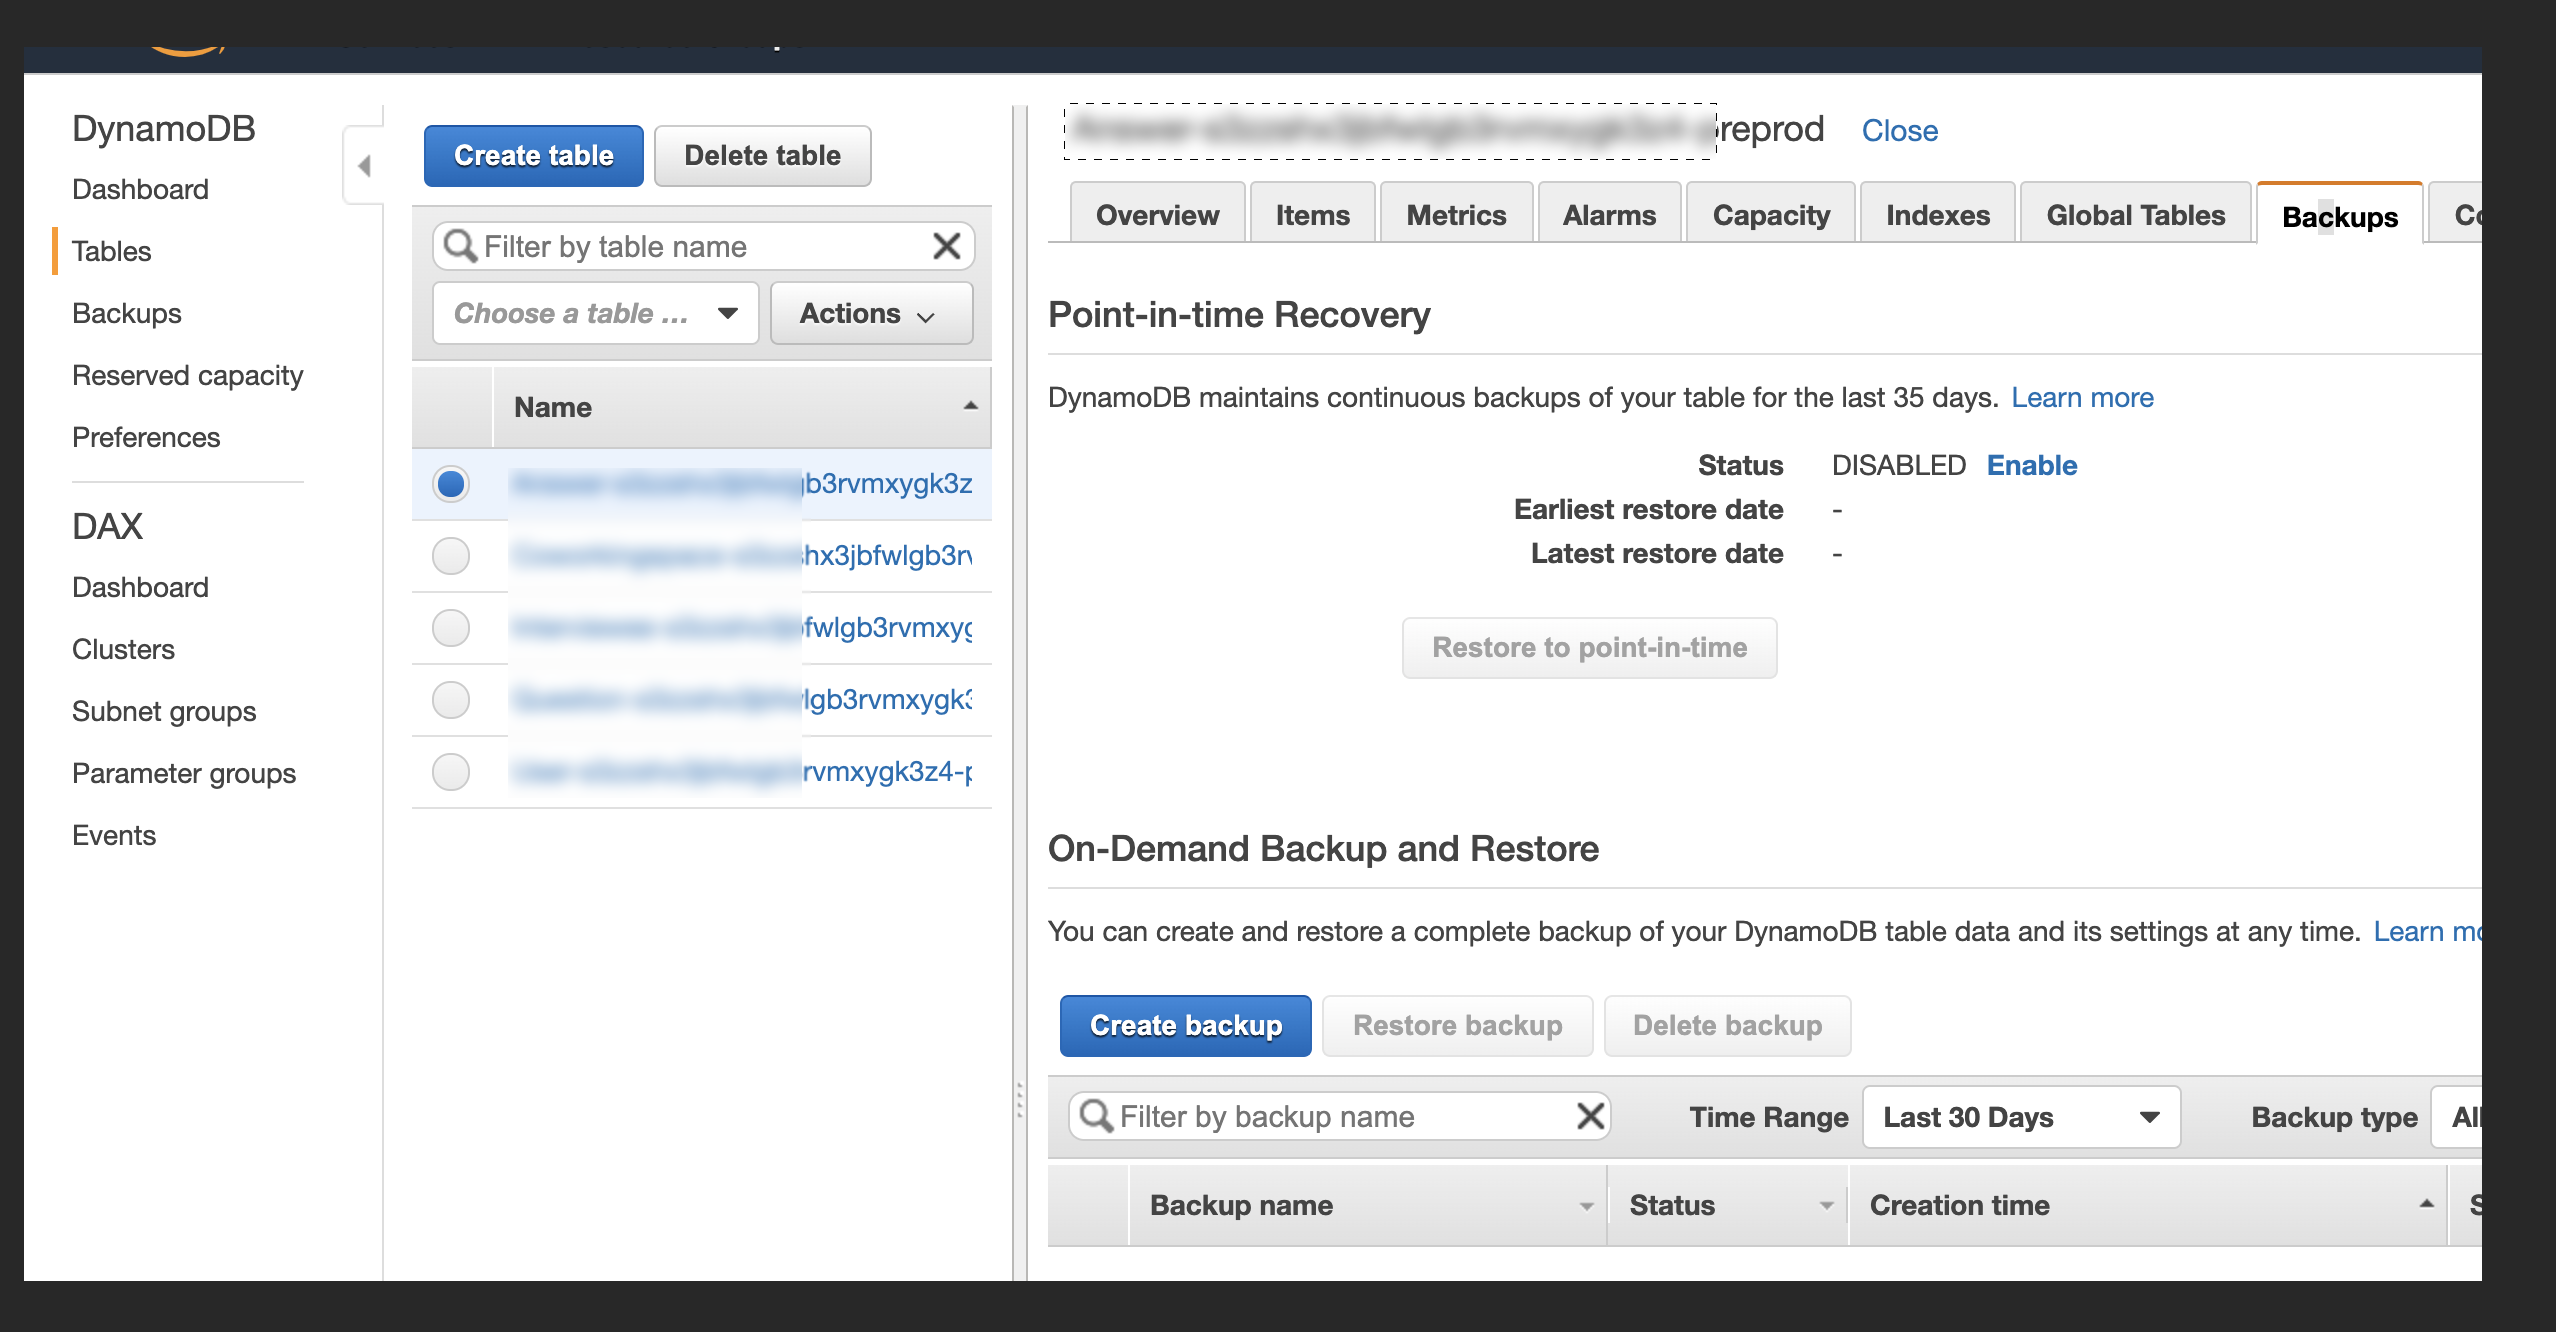The width and height of the screenshot is (2556, 1332).
Task: Click the Create backup button
Action: [x=1185, y=1026]
